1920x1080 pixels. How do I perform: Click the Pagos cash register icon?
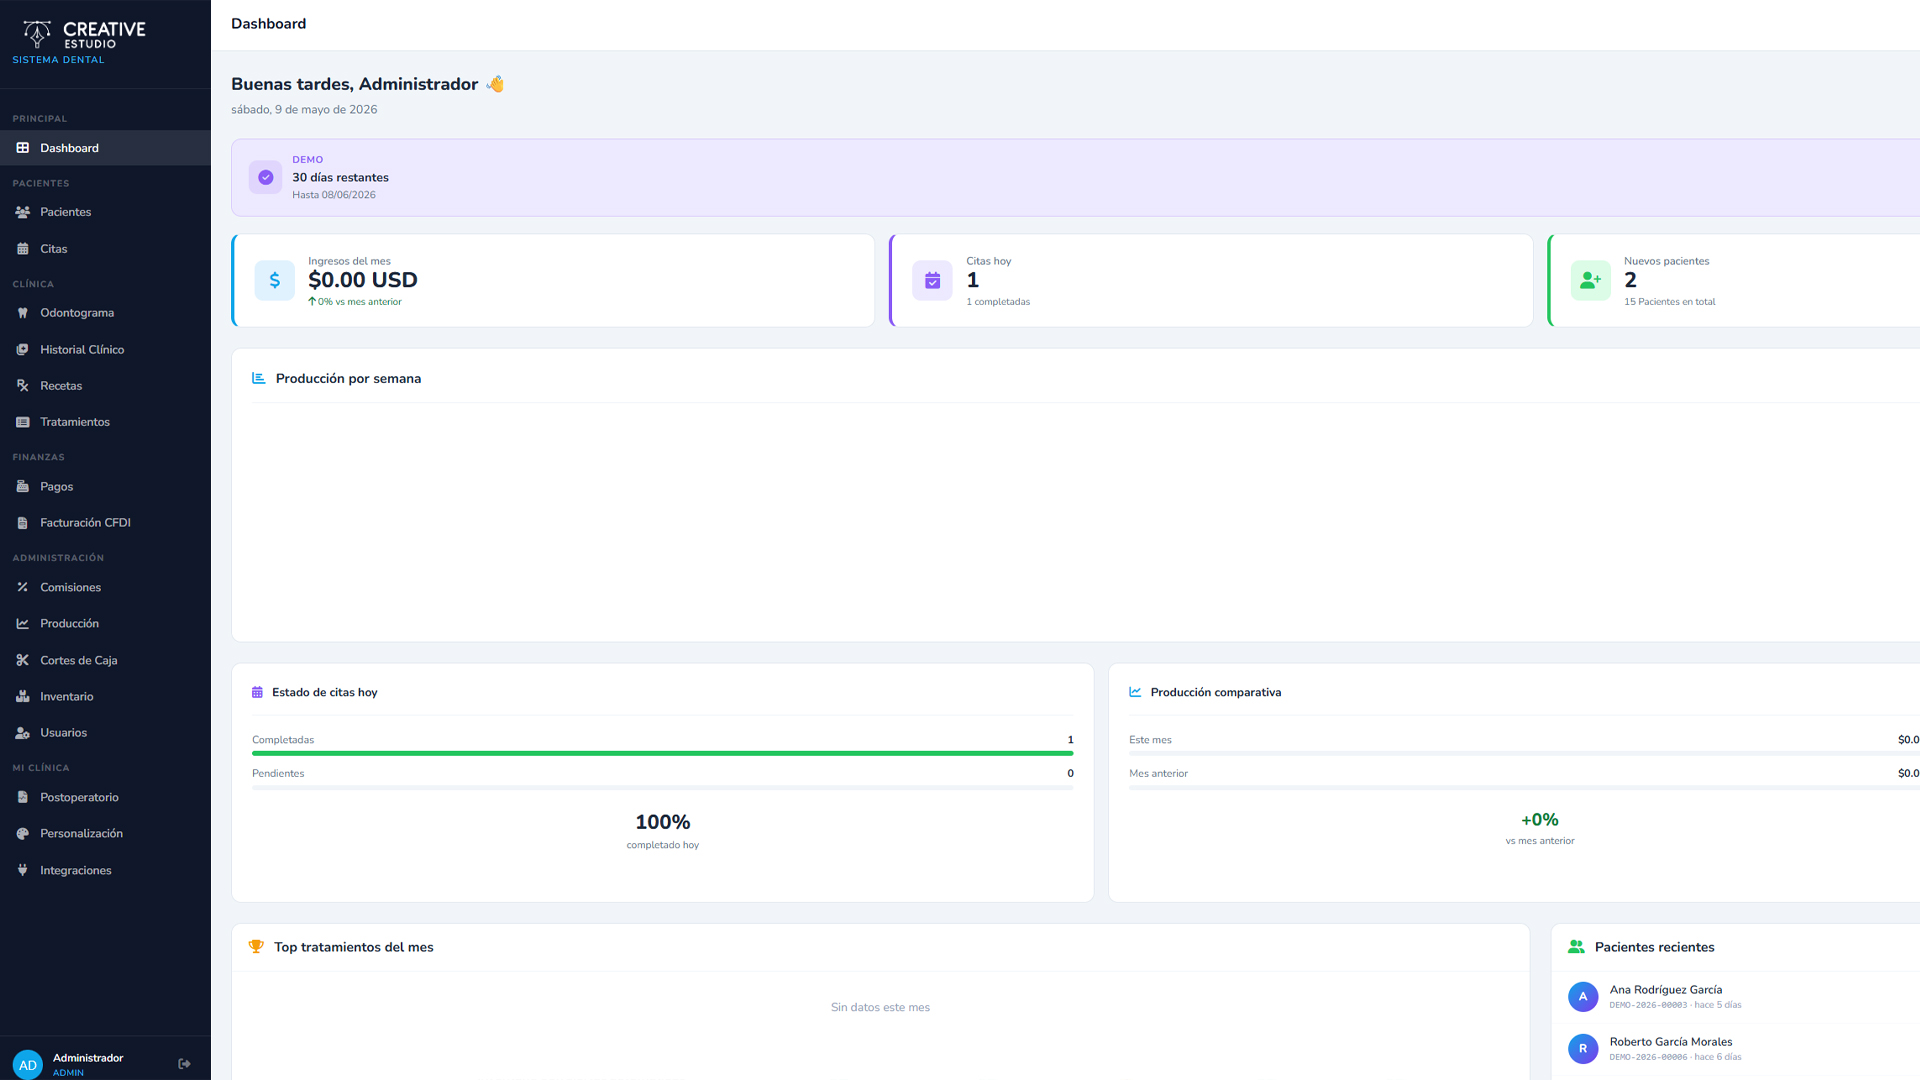[22, 487]
